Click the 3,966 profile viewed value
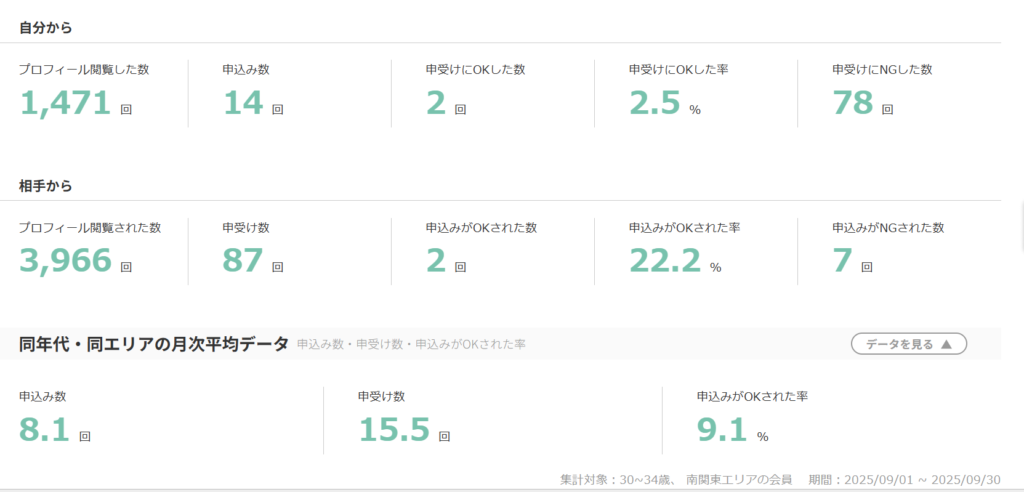Screen dimensions: 1024x492 (65, 260)
